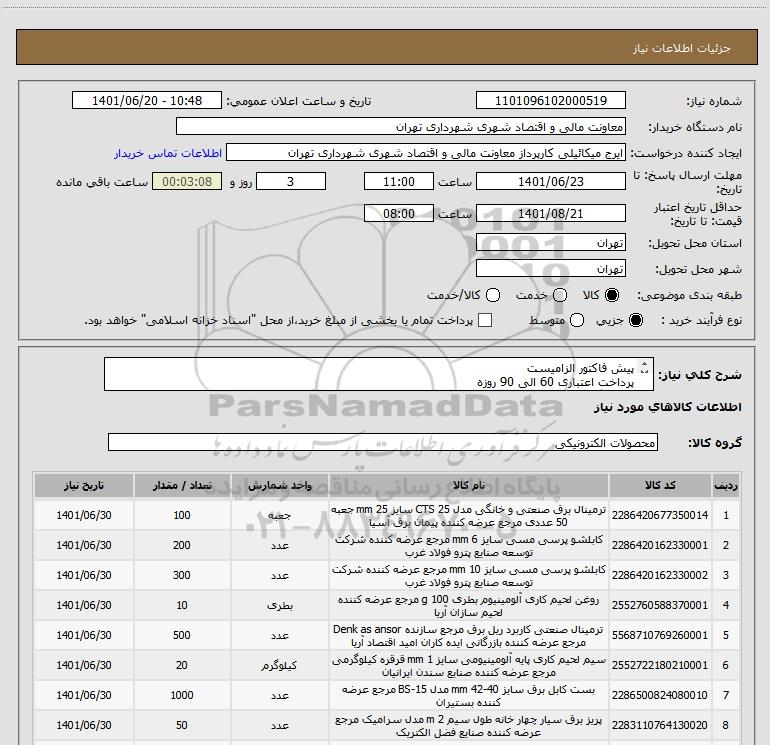Click product code 2283110764130020
770x745 pixels.
pos(660,725)
